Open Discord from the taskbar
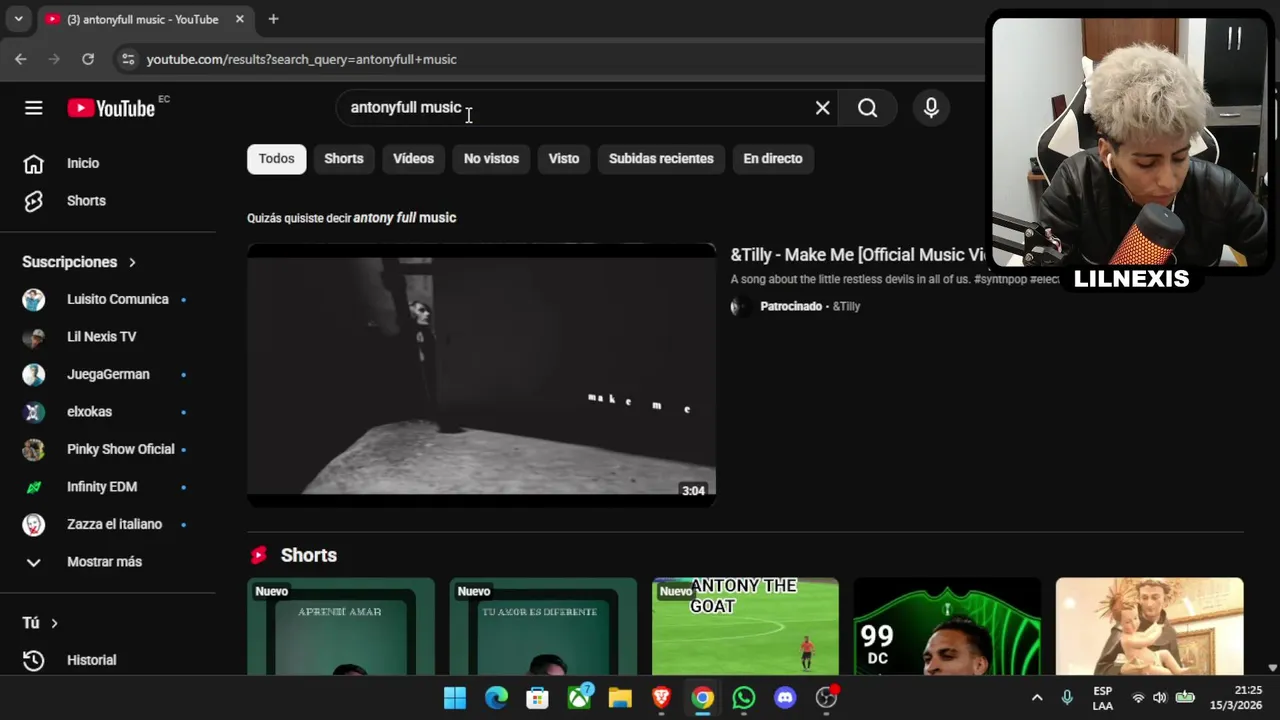Screen dimensions: 1280x720 point(785,698)
